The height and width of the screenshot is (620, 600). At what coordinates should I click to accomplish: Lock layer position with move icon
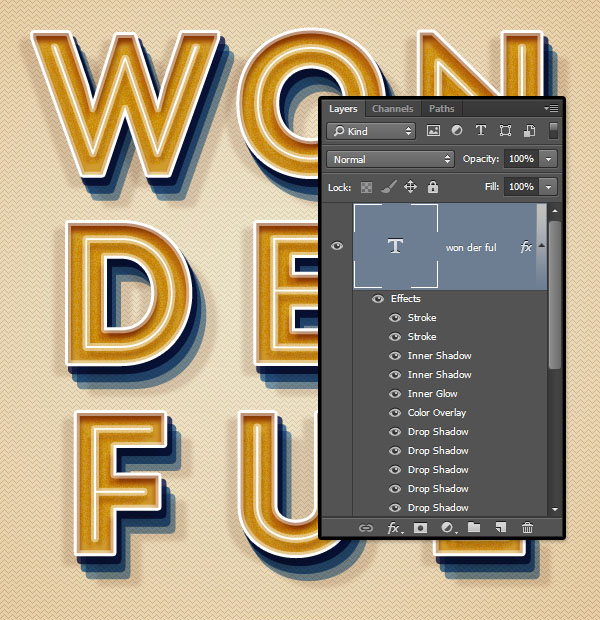(411, 187)
